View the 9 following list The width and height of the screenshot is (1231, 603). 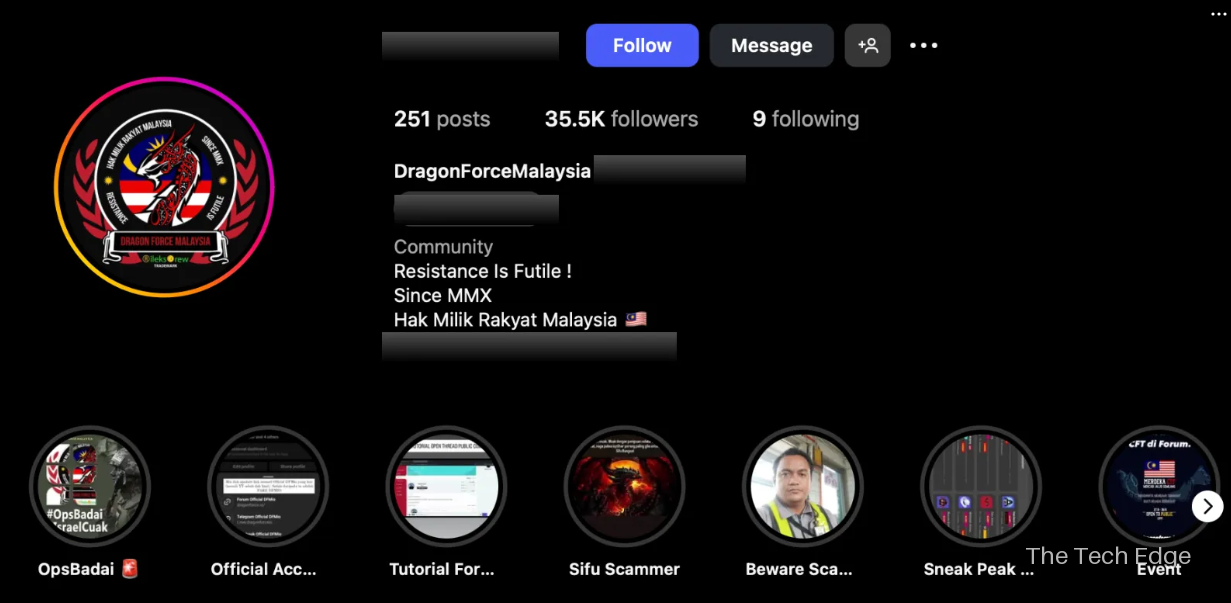click(806, 119)
